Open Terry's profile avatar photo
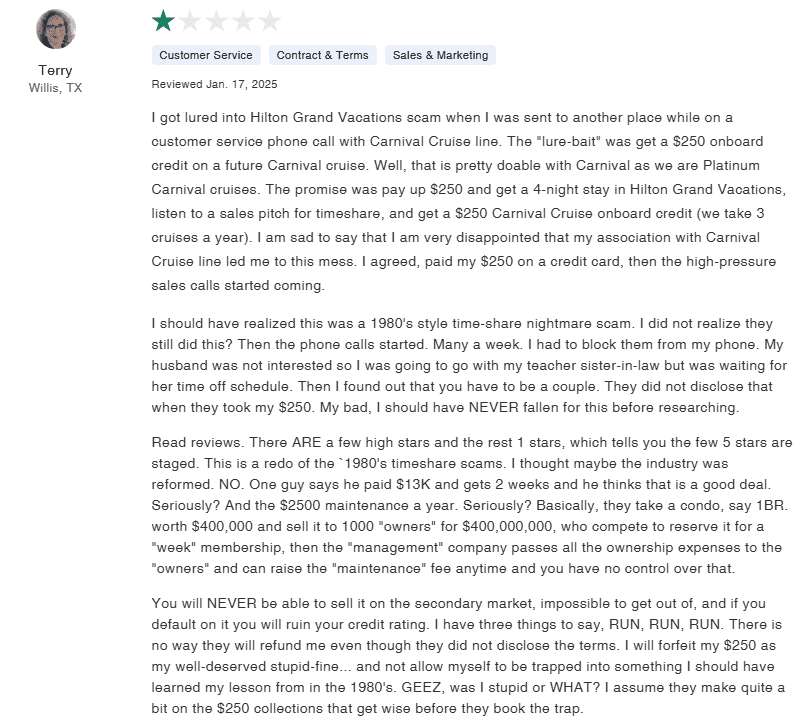 point(56,29)
